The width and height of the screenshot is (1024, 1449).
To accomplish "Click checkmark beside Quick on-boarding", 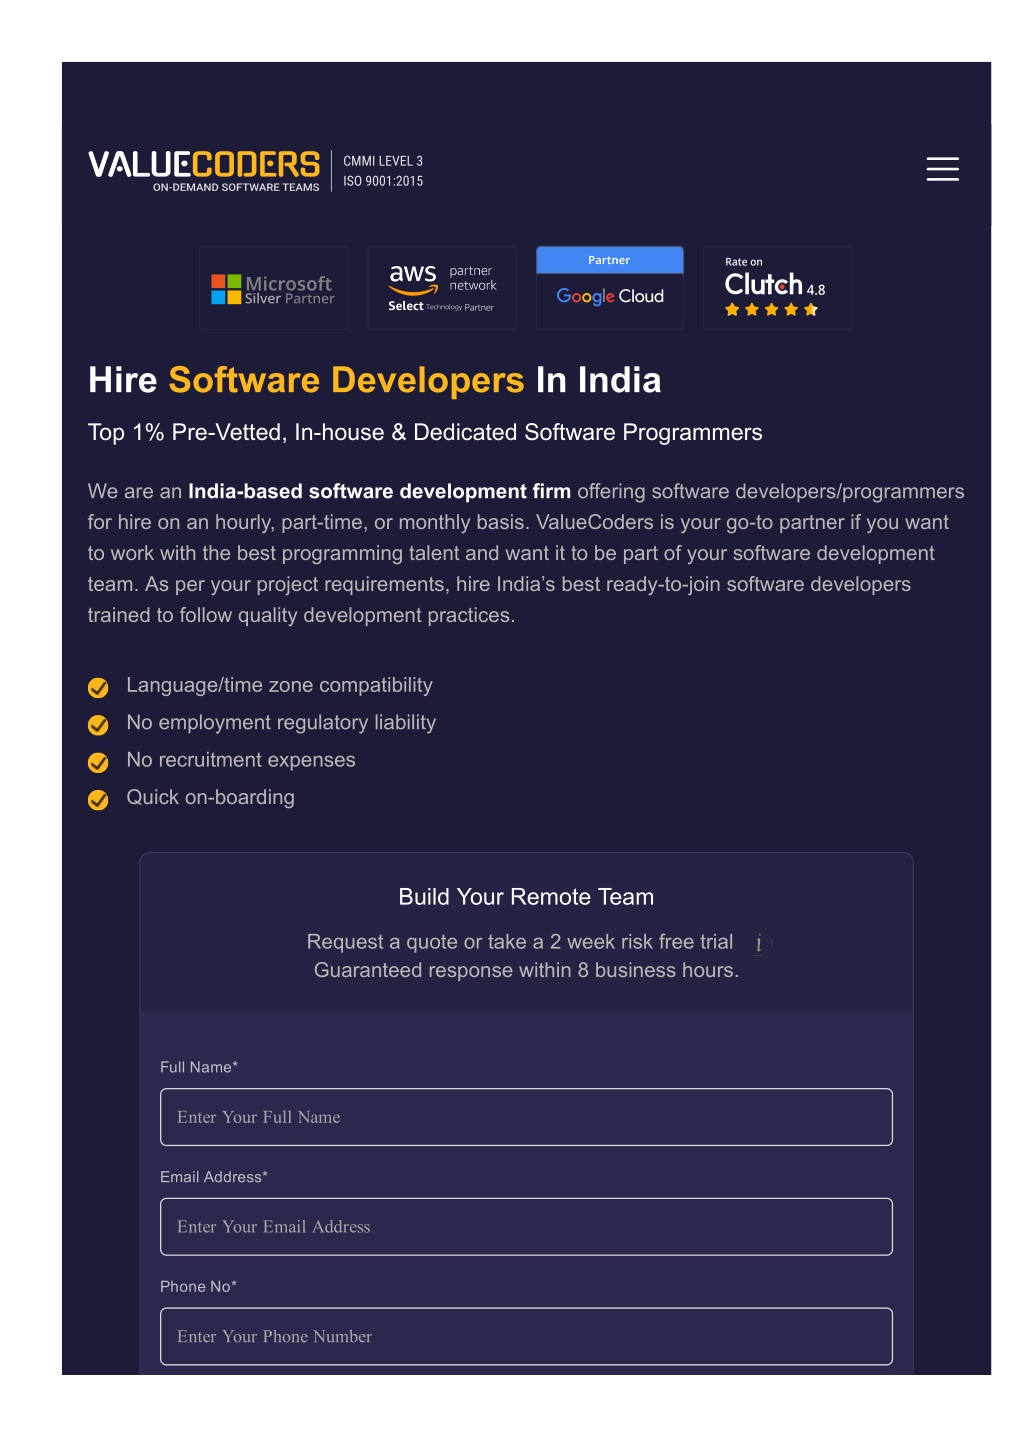I will click(x=98, y=799).
